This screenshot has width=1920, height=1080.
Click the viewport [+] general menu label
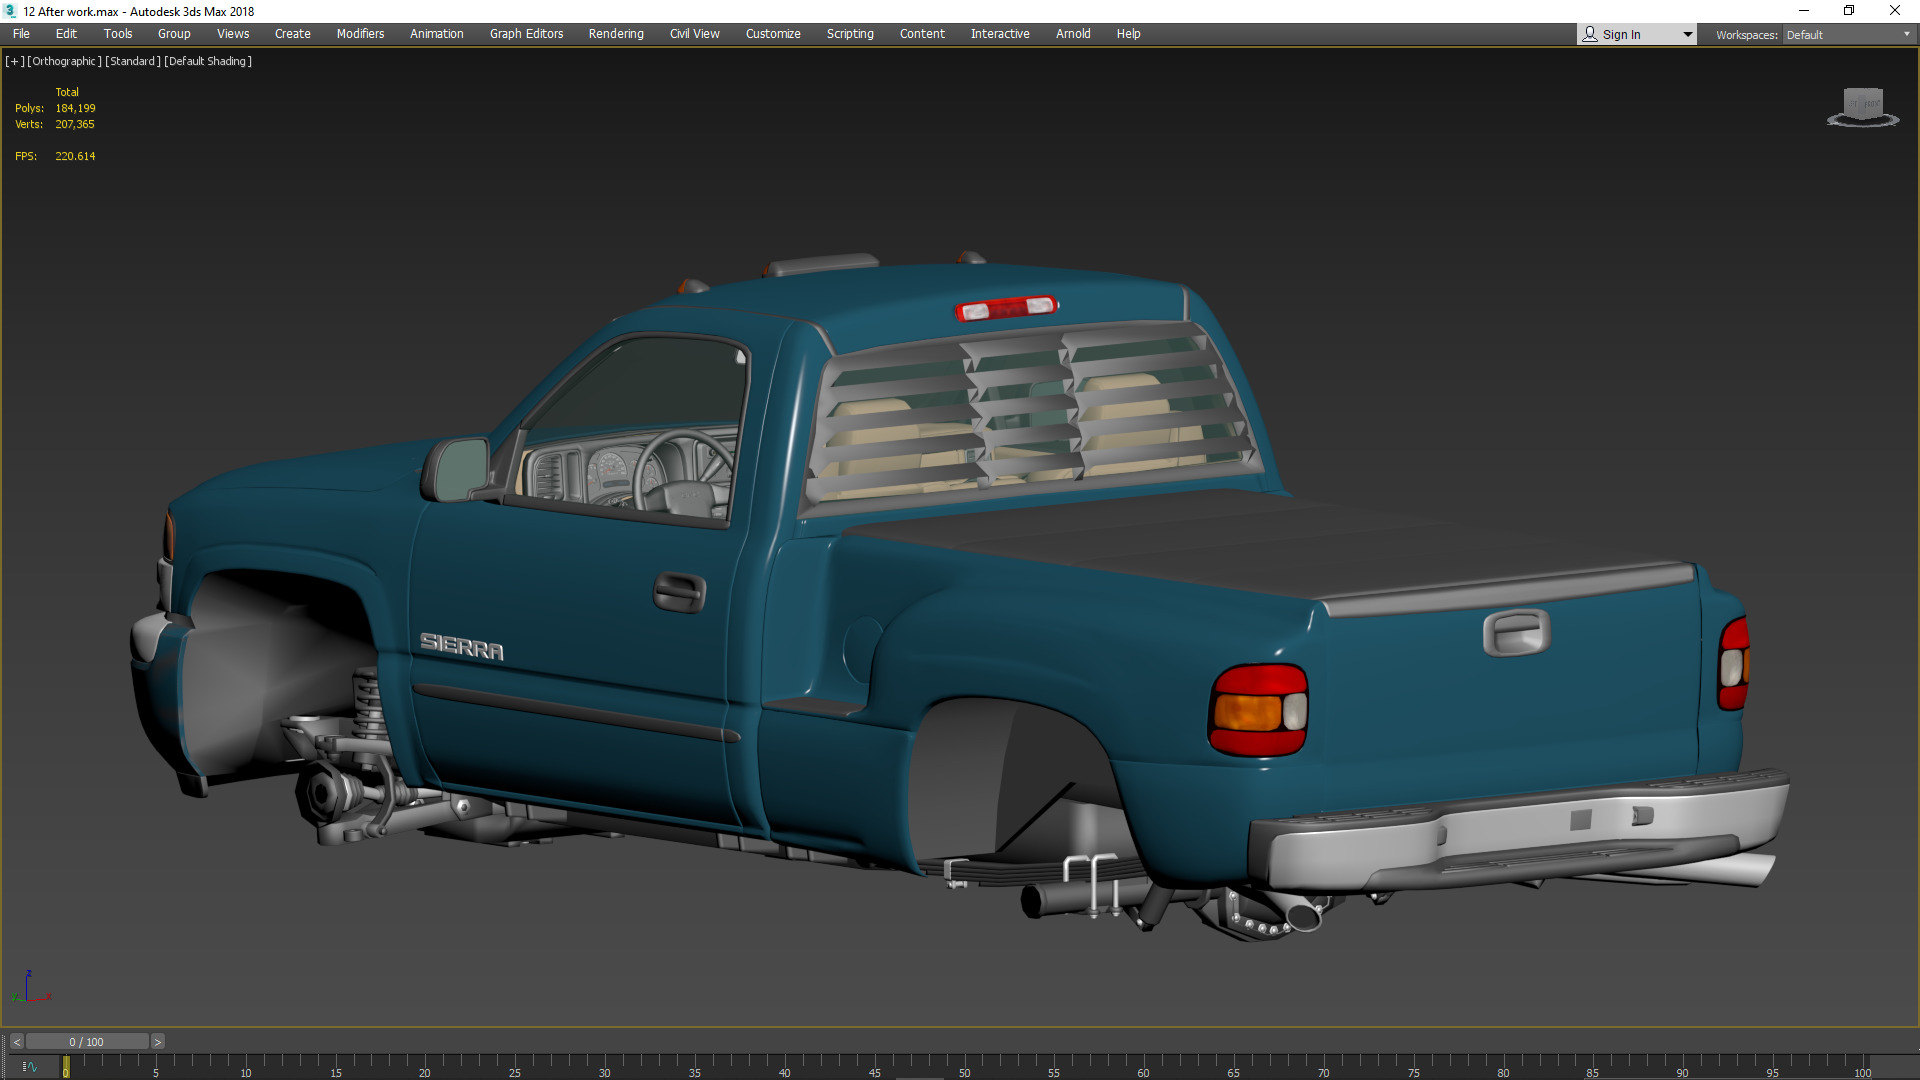[x=14, y=61]
